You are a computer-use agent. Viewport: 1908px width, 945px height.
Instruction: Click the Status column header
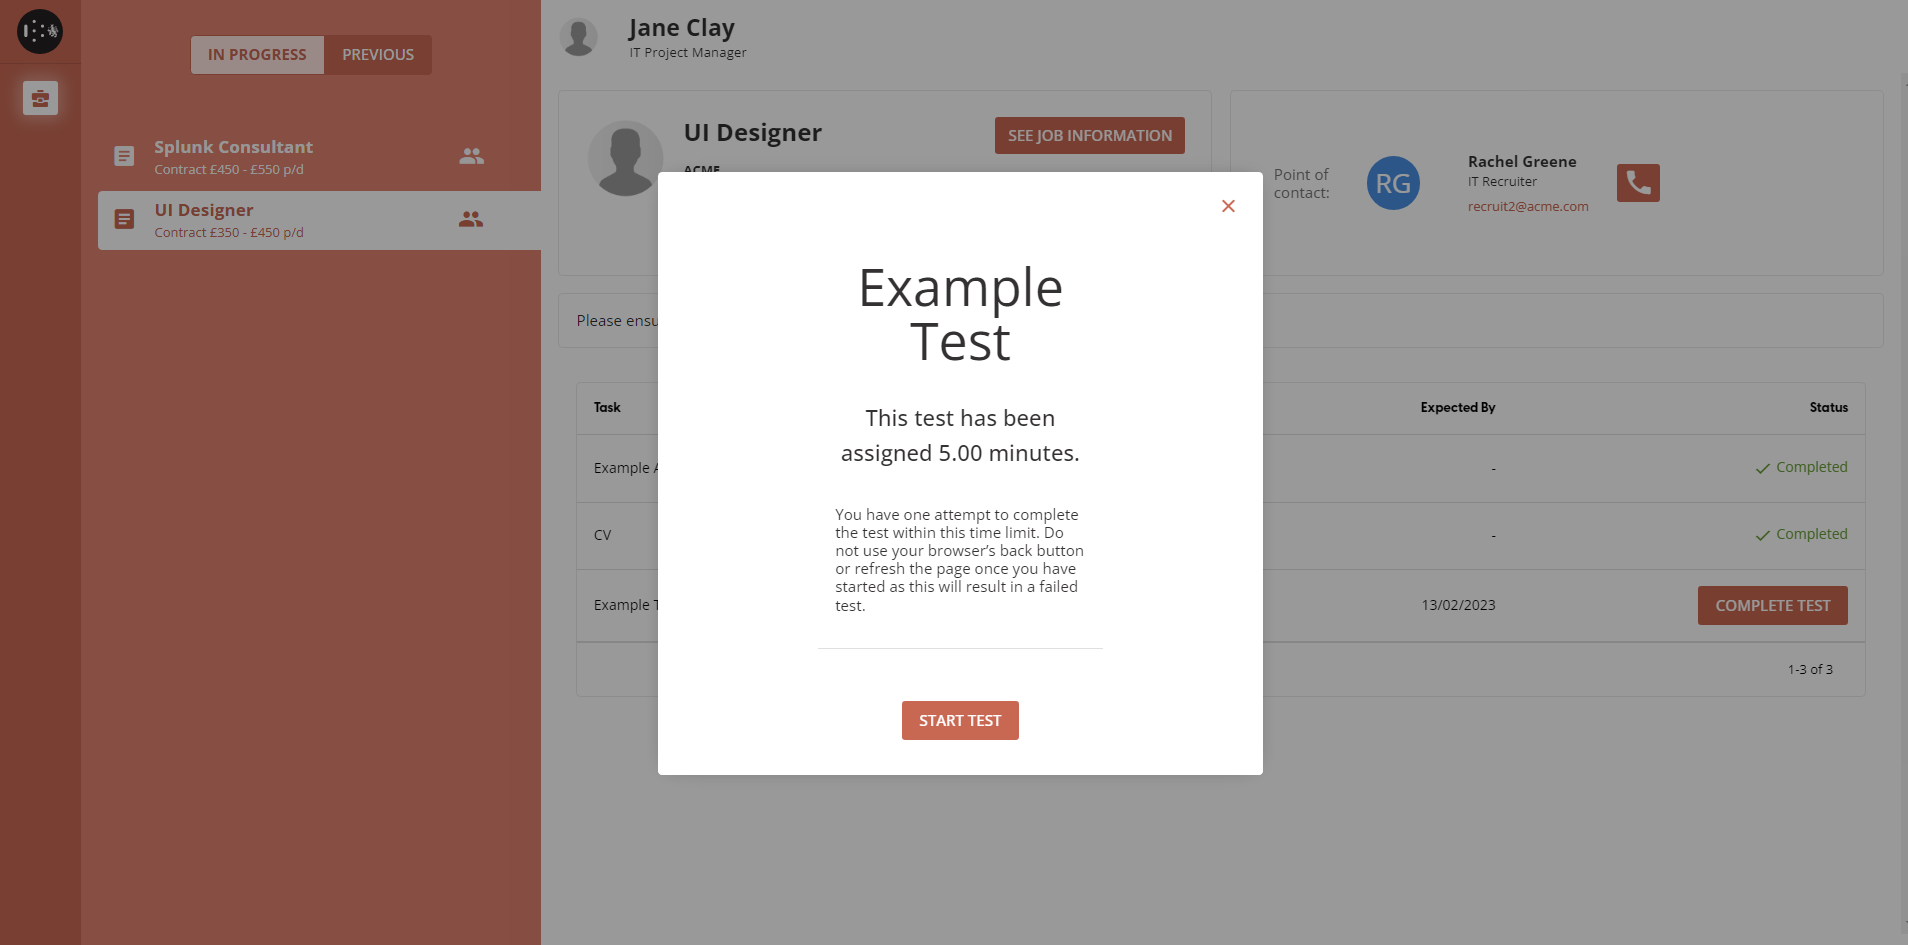click(x=1827, y=407)
